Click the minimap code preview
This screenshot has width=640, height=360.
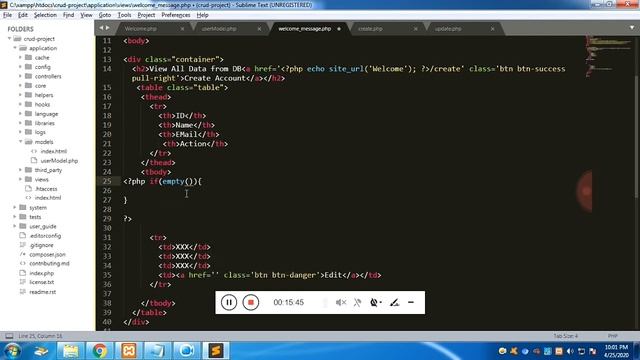click(608, 56)
